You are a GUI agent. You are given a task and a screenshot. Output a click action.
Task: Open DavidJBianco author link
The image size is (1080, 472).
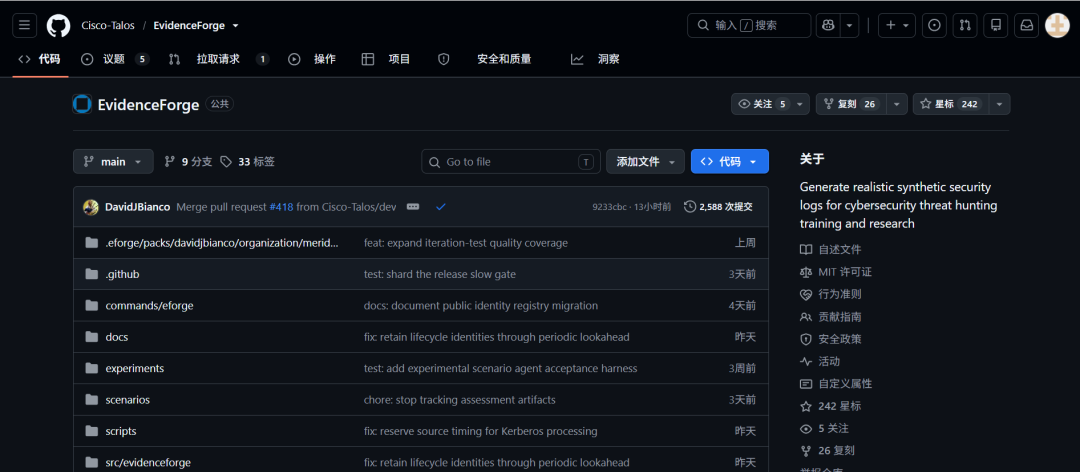(138, 207)
